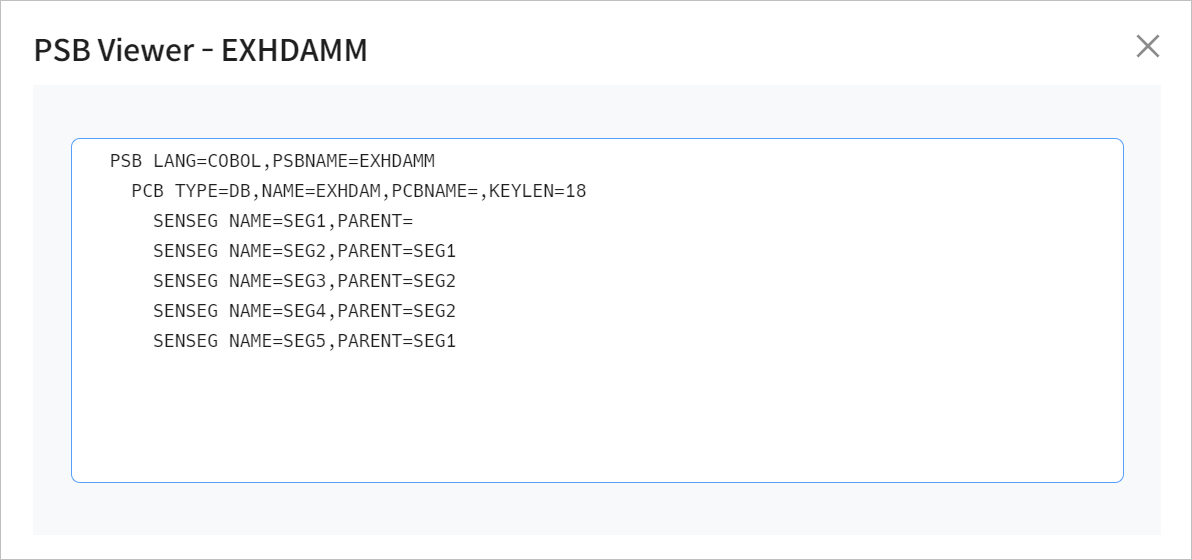Click the KEYLEN=18 text
Screen dimensions: 1192x560
(x=537, y=191)
